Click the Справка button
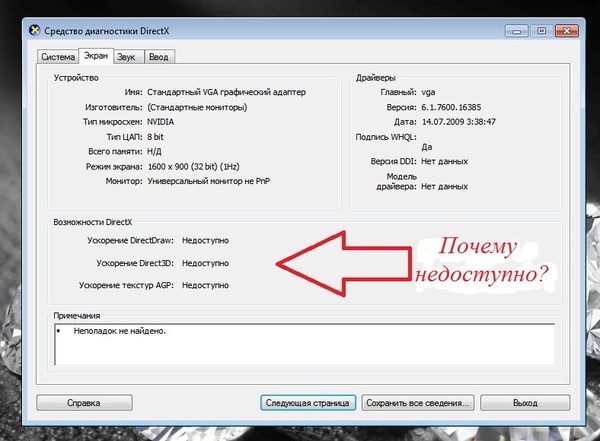Image resolution: width=600 pixels, height=441 pixels. 84,403
